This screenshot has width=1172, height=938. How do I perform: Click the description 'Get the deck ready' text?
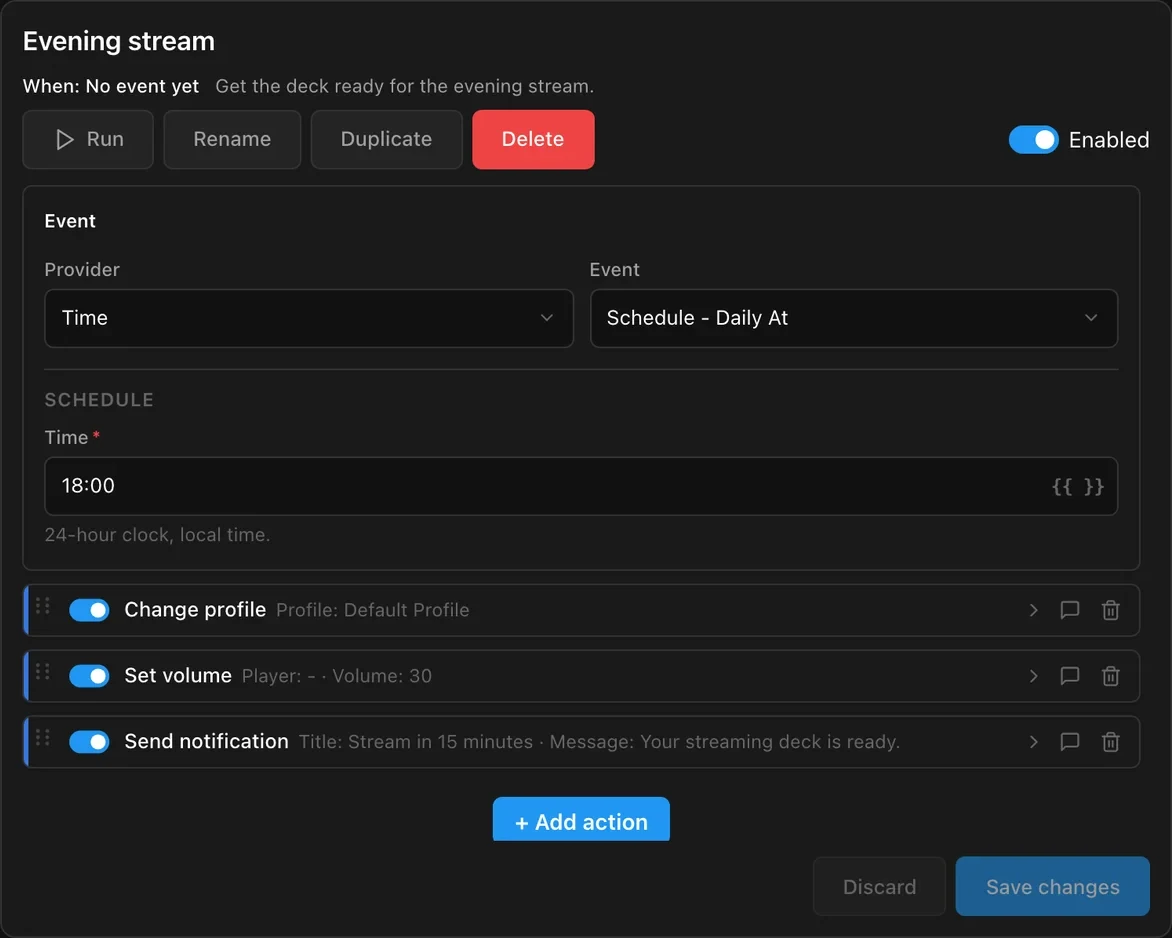pyautogui.click(x=404, y=86)
